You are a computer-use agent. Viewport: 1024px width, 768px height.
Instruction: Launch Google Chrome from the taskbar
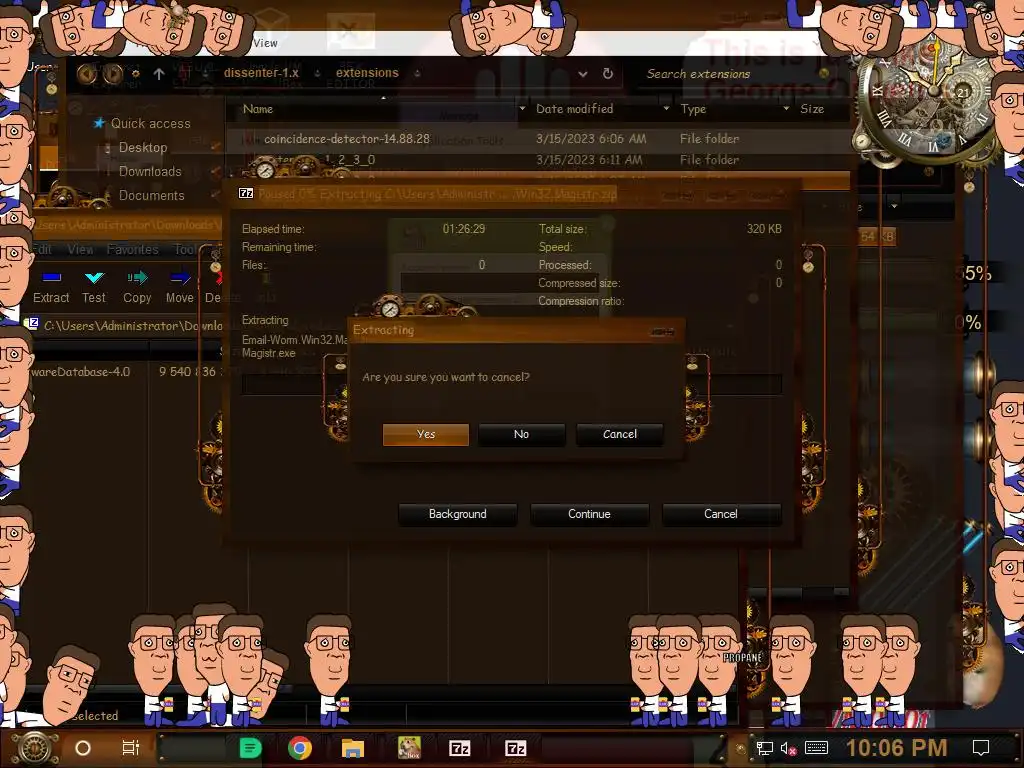[300, 748]
